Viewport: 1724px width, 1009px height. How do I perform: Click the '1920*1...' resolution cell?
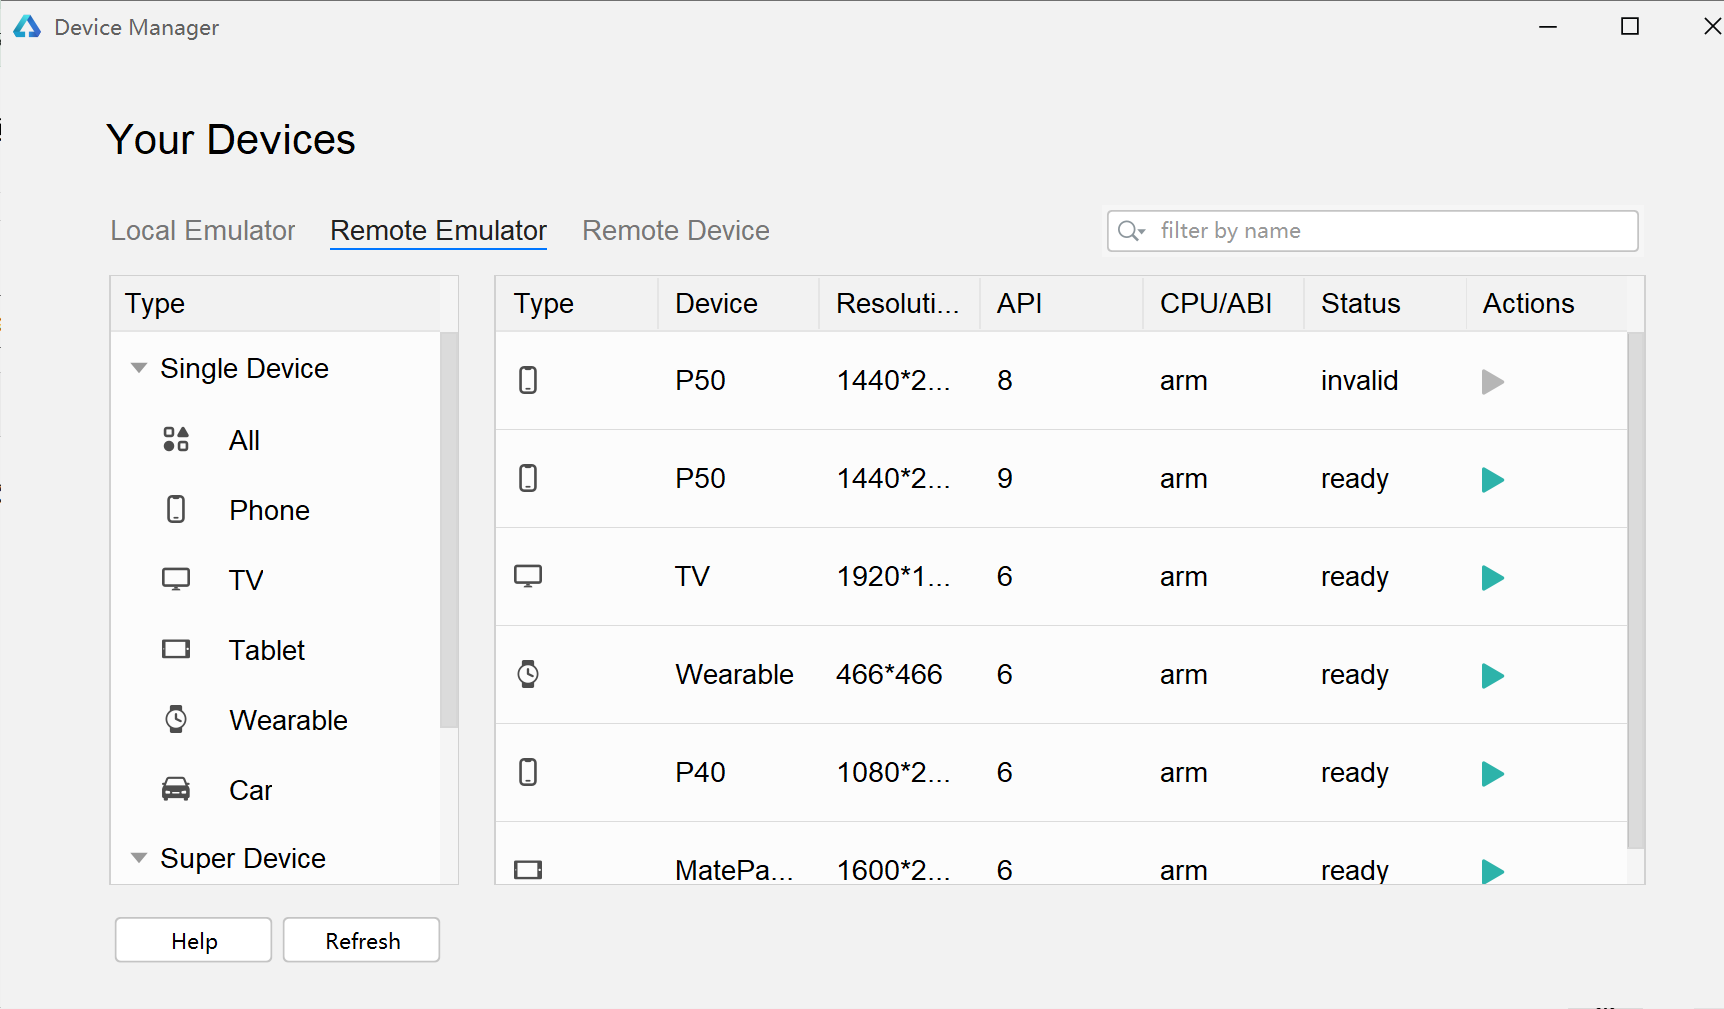click(893, 576)
